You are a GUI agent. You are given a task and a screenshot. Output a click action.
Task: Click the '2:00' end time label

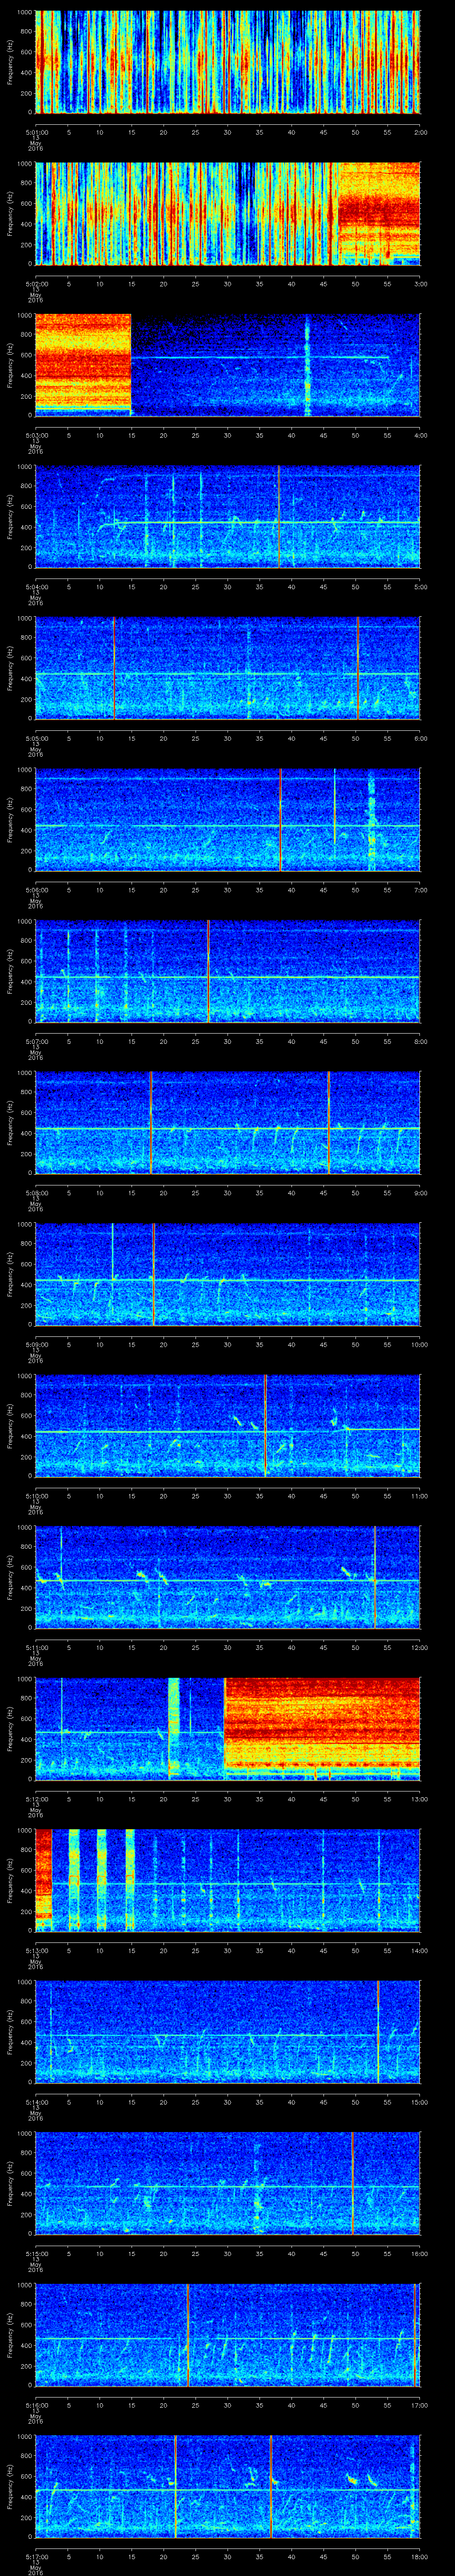tap(420, 131)
